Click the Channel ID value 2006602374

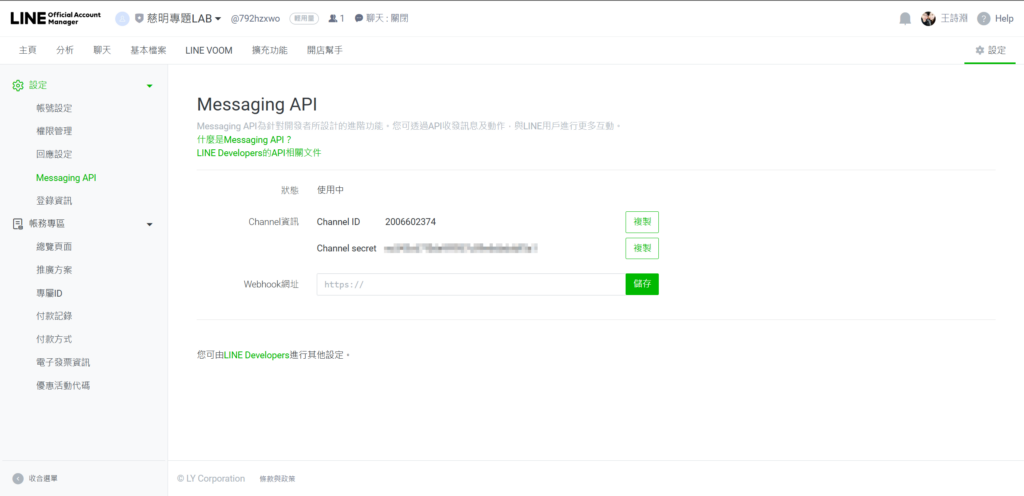[x=410, y=222]
